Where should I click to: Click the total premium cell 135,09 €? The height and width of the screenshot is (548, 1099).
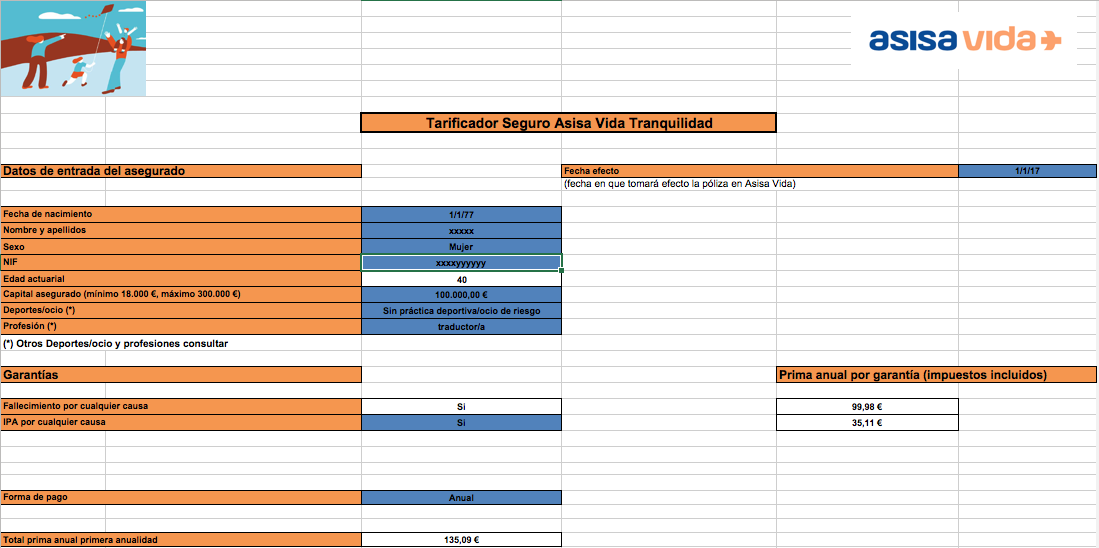click(x=461, y=540)
